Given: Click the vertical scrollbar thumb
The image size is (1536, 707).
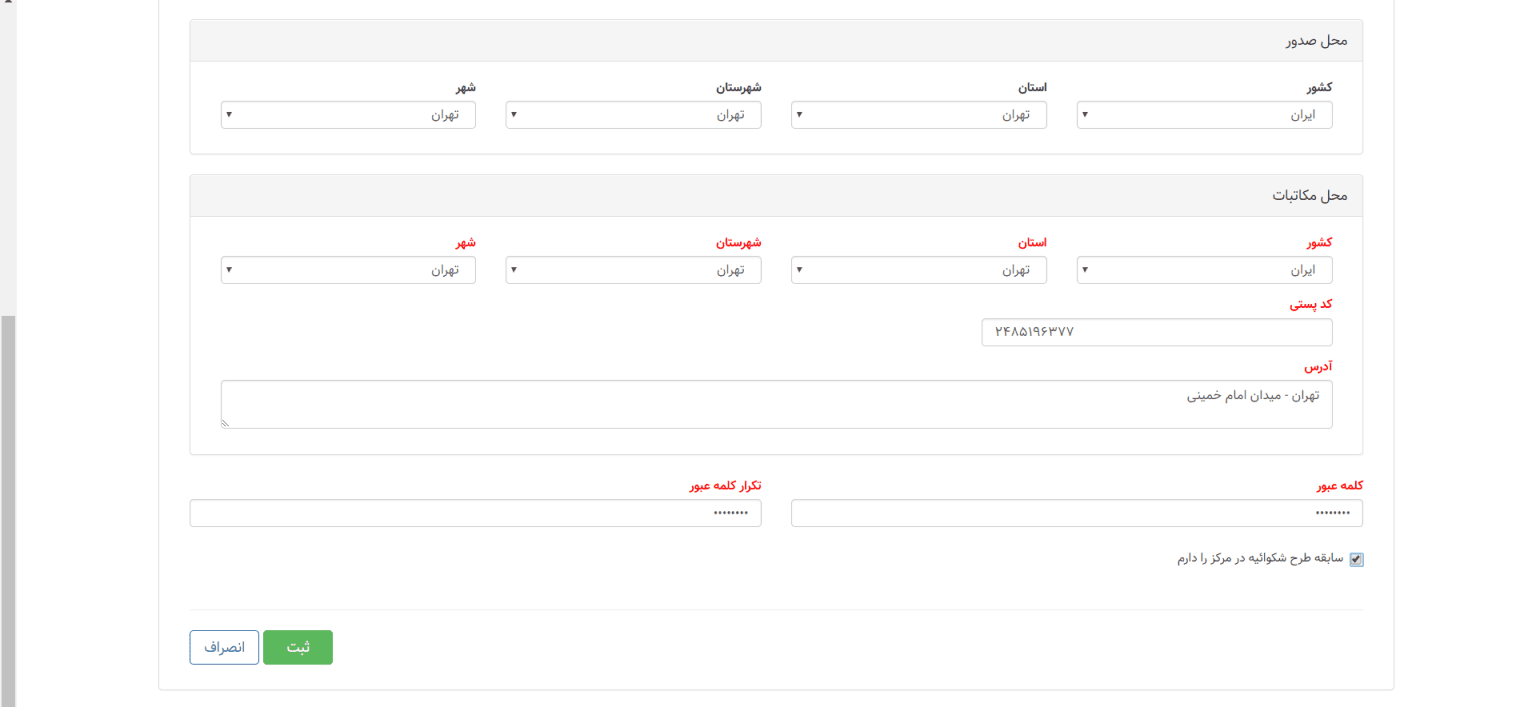Looking at the screenshot, I should (8, 510).
